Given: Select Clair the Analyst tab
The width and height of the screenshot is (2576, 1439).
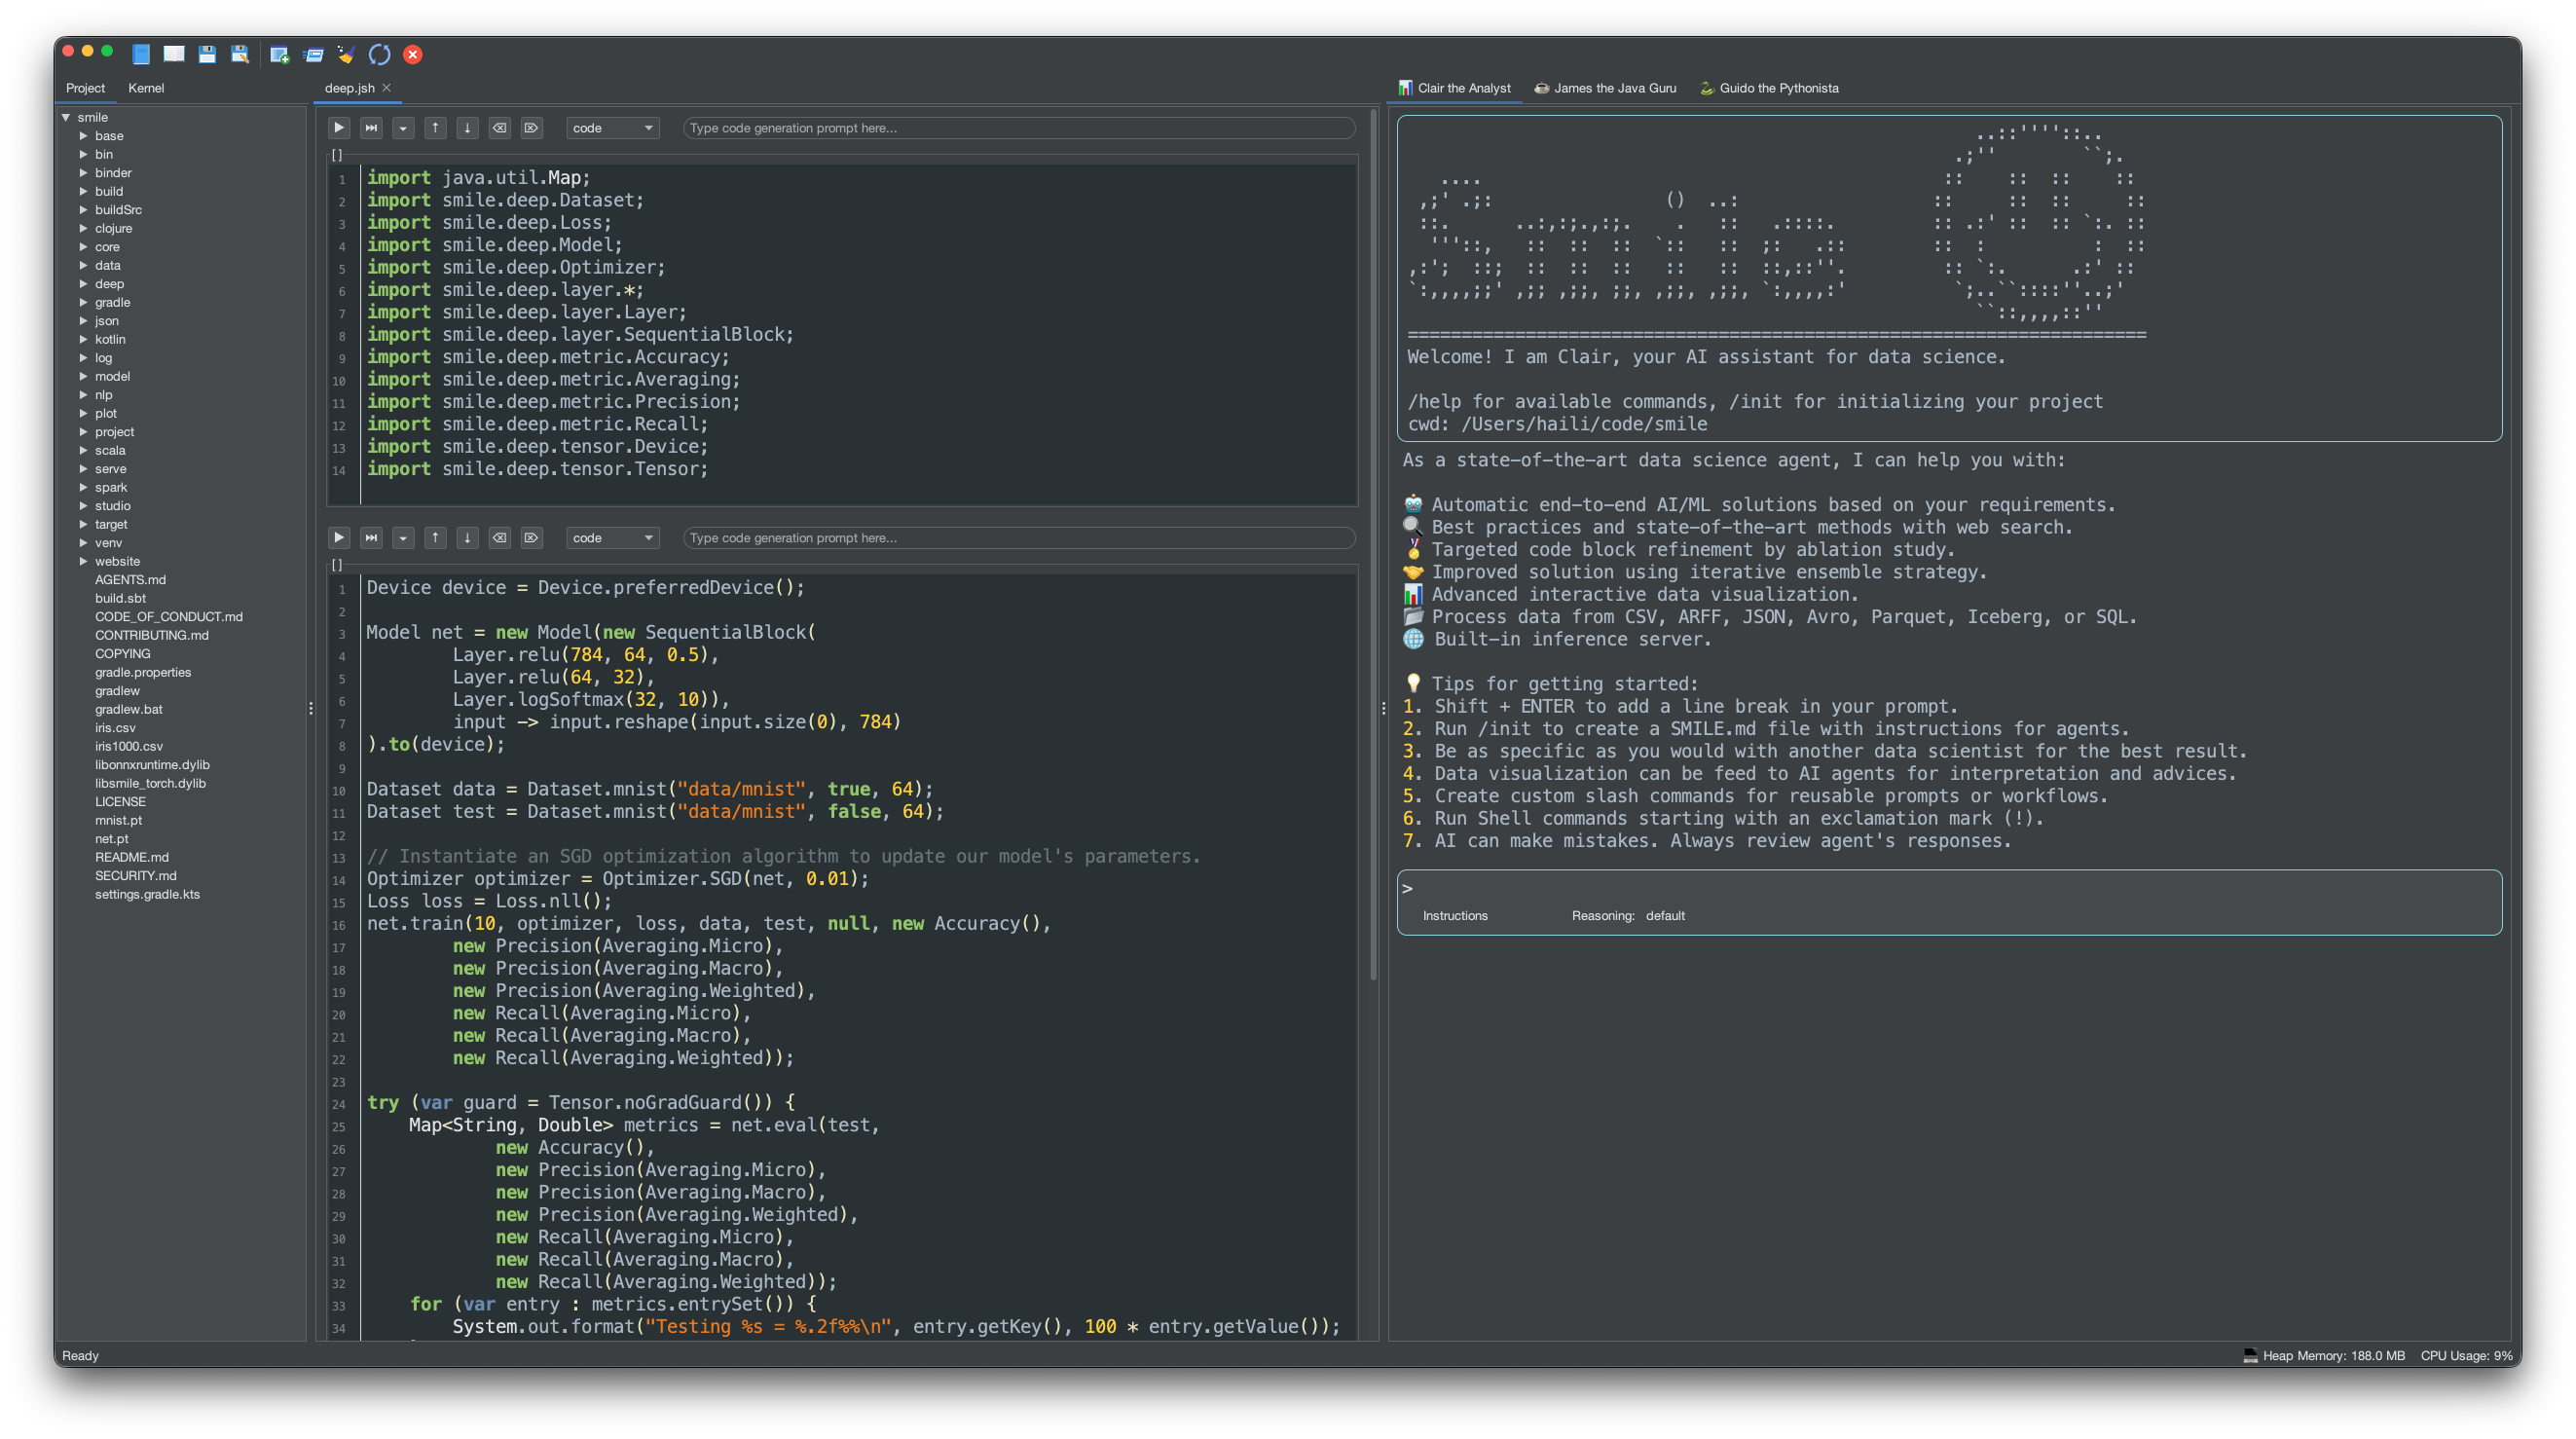Looking at the screenshot, I should click(1455, 88).
